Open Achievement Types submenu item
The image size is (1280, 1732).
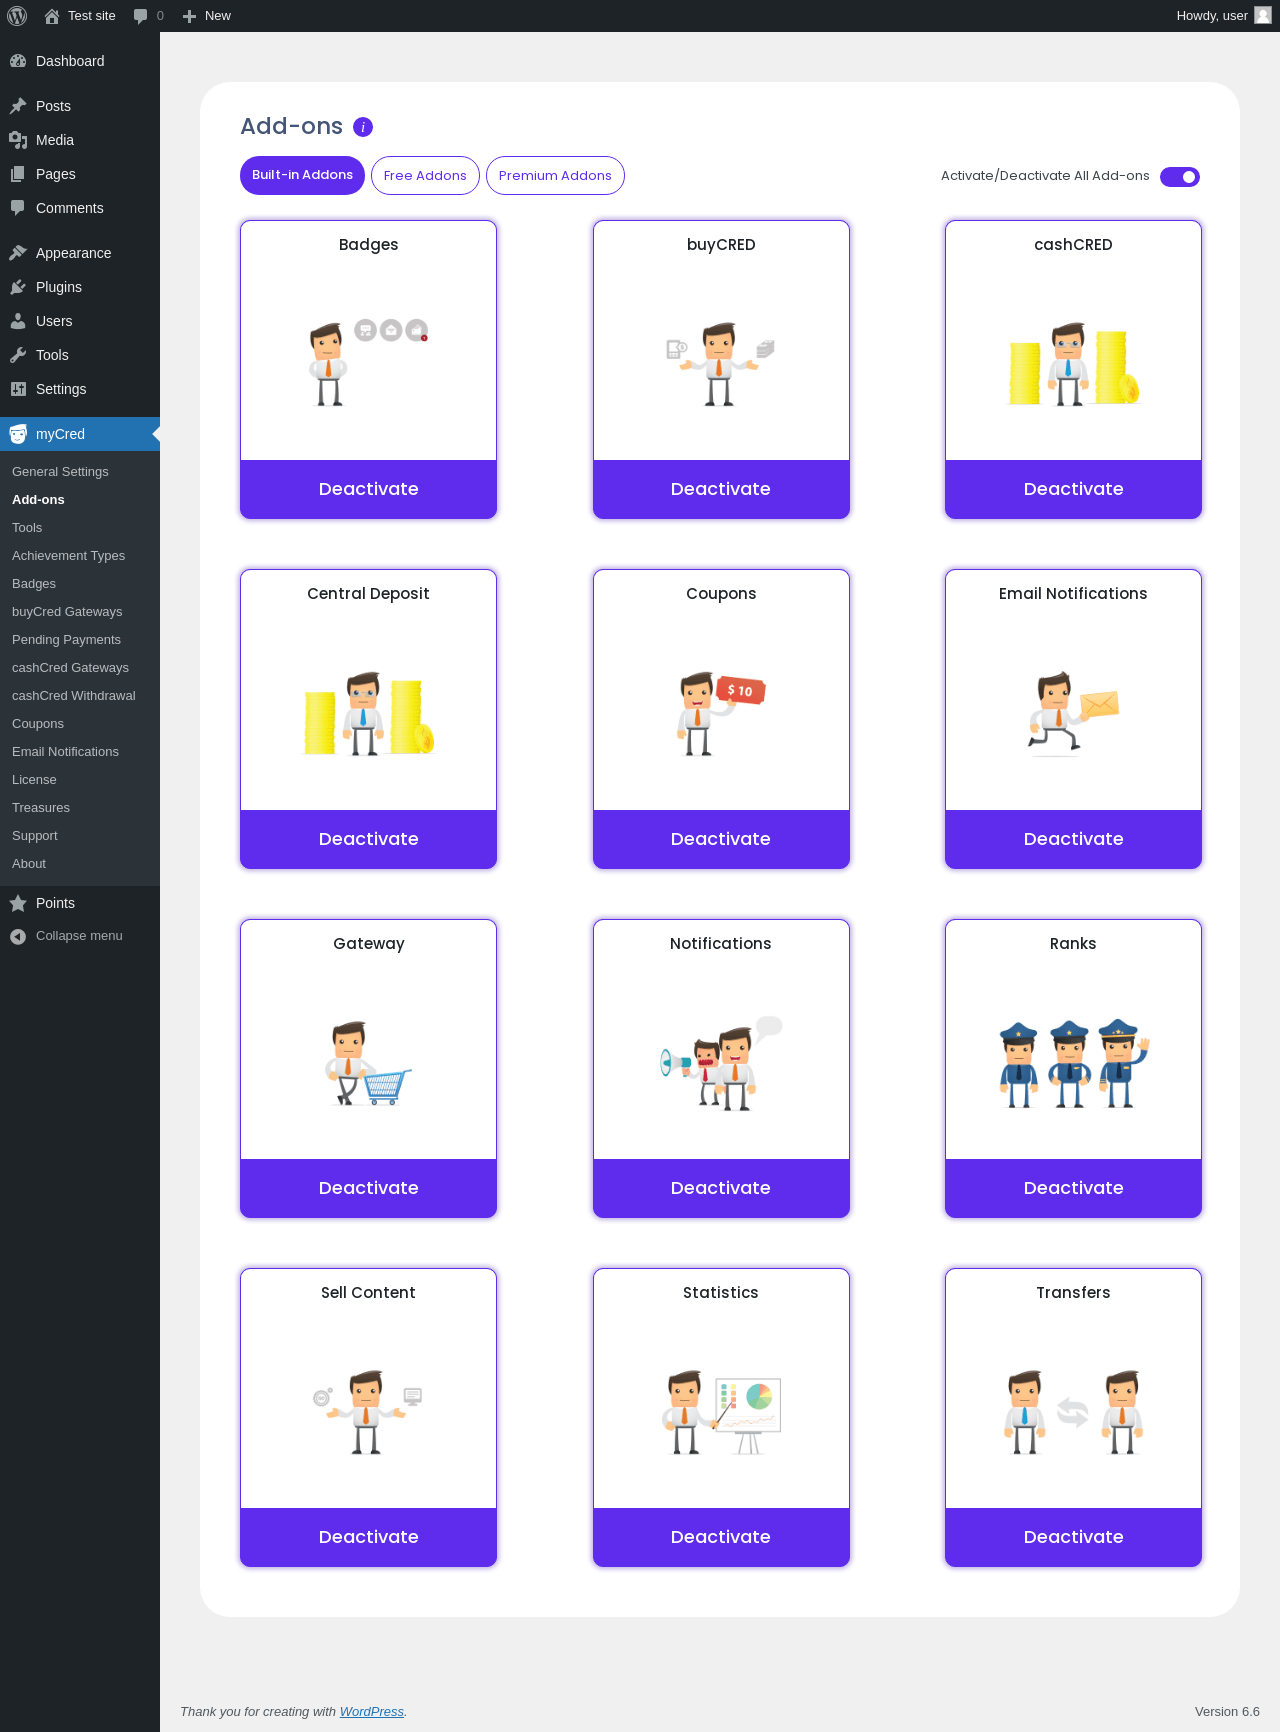click(x=80, y=556)
